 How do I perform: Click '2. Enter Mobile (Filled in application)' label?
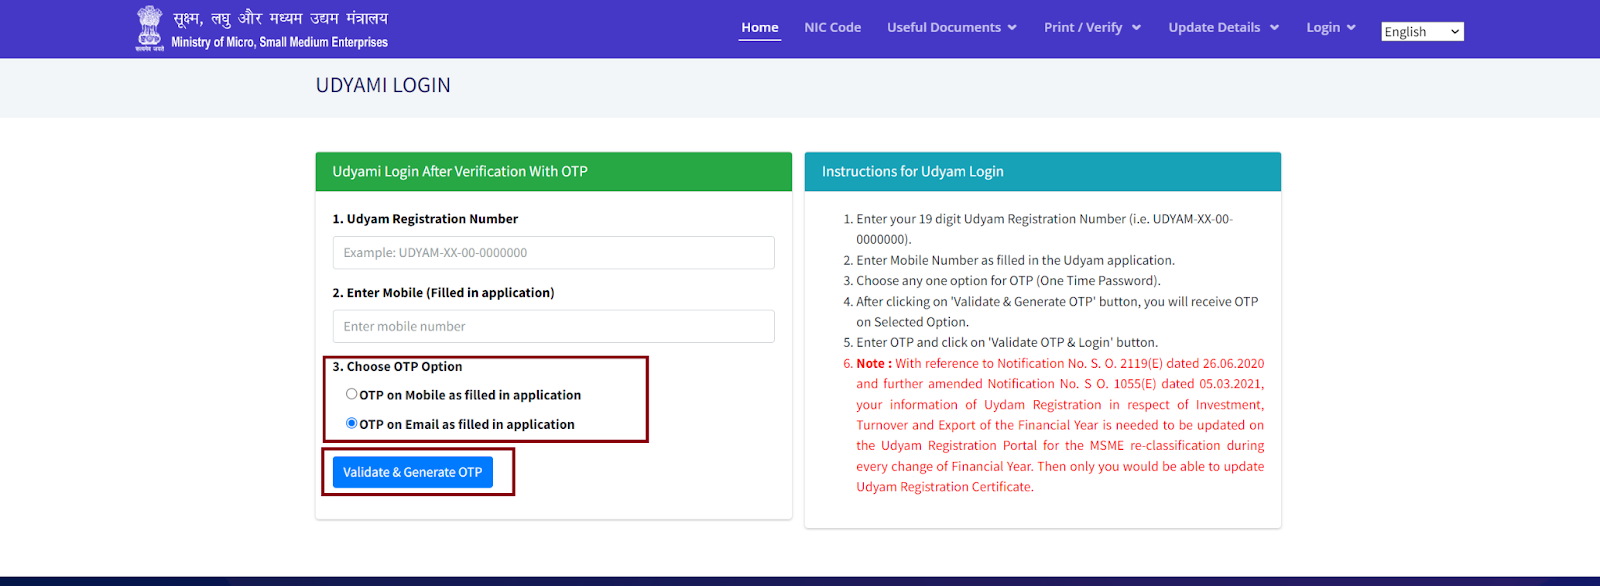point(443,293)
